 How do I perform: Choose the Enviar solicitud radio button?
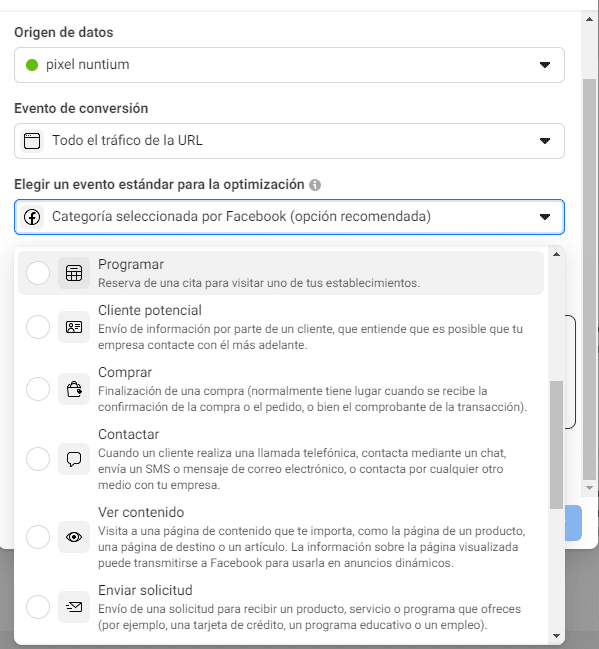pyautogui.click(x=38, y=607)
